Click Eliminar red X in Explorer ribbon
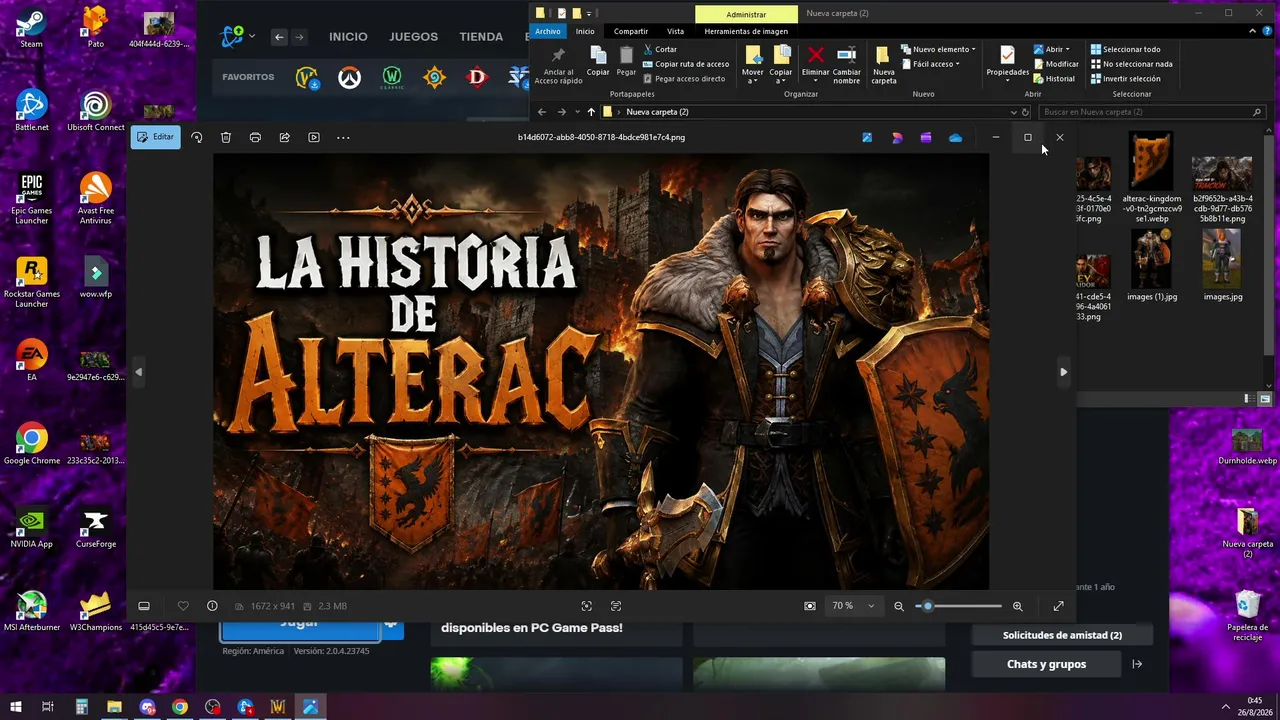1280x720 pixels. 816,63
